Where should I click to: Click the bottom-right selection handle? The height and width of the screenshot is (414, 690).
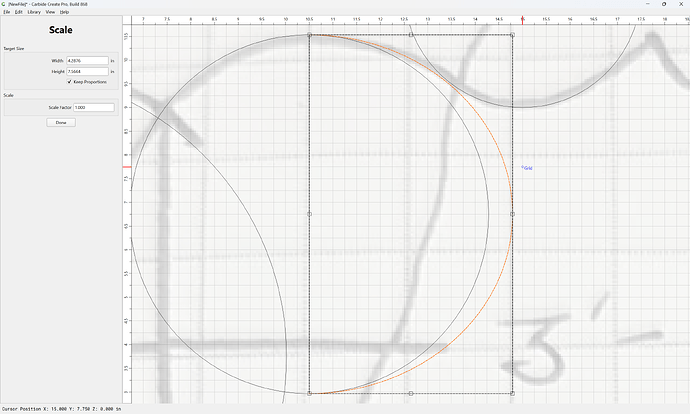point(512,393)
